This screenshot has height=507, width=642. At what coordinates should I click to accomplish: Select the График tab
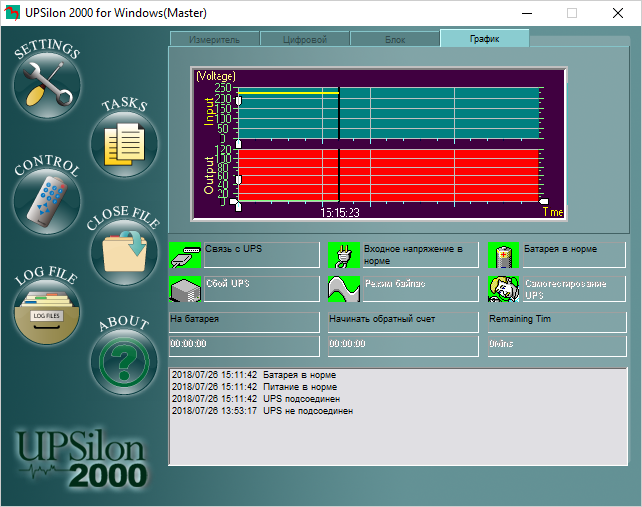point(484,38)
